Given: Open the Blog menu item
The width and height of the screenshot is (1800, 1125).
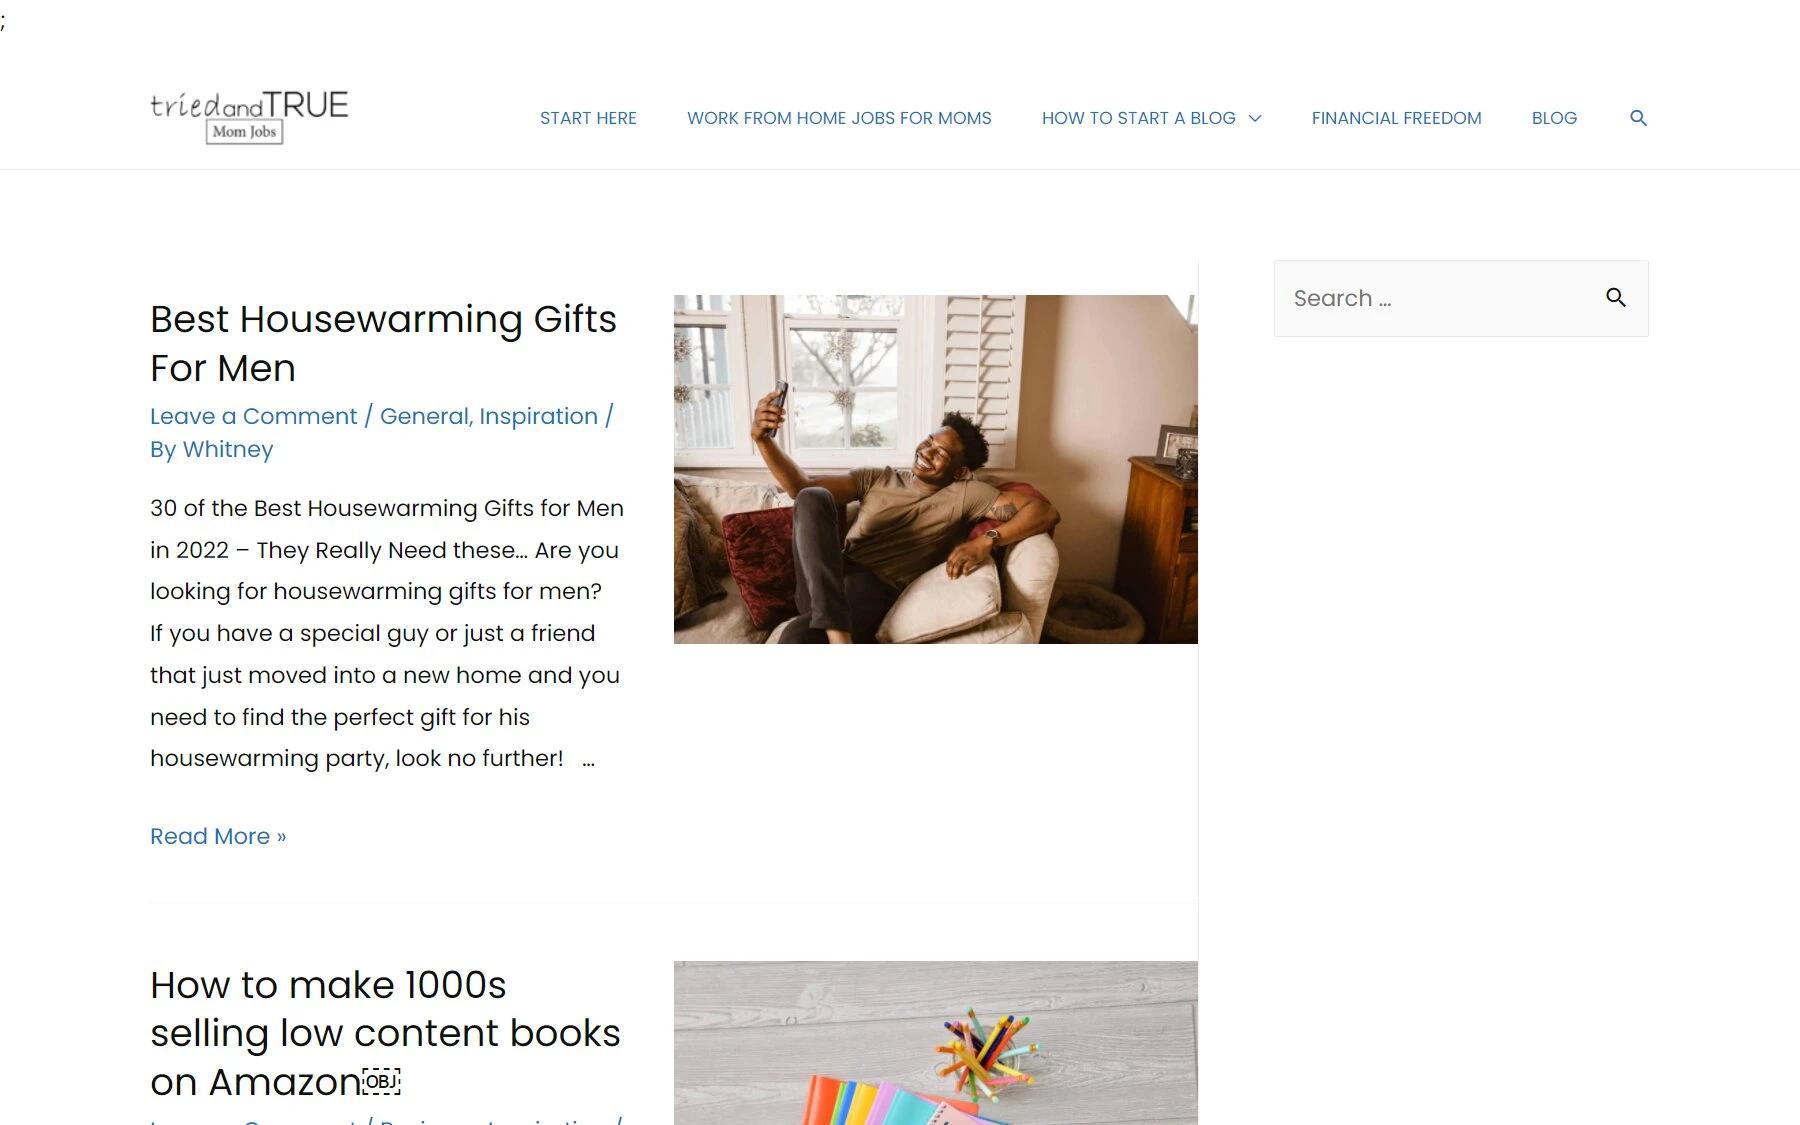Looking at the screenshot, I should pos(1554,118).
